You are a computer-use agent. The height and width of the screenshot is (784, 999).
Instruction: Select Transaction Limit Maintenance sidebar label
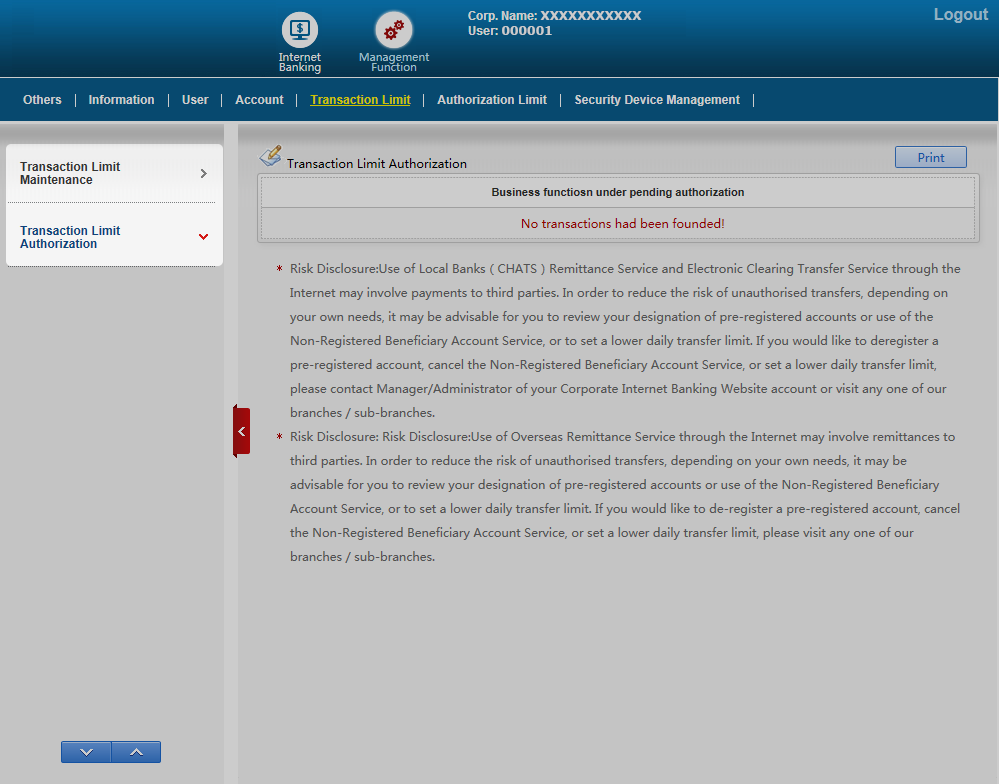click(x=70, y=173)
